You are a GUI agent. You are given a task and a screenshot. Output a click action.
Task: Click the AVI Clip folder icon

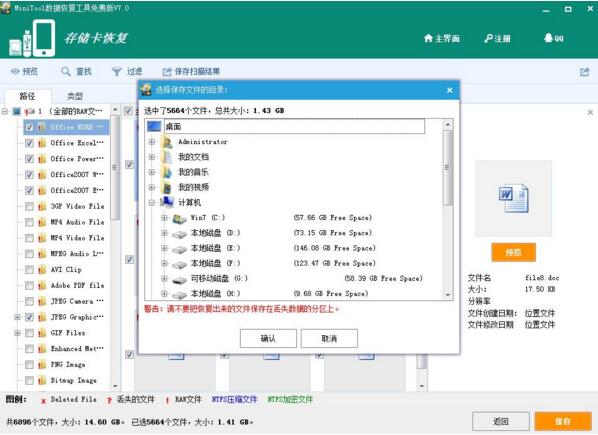pyautogui.click(x=42, y=270)
